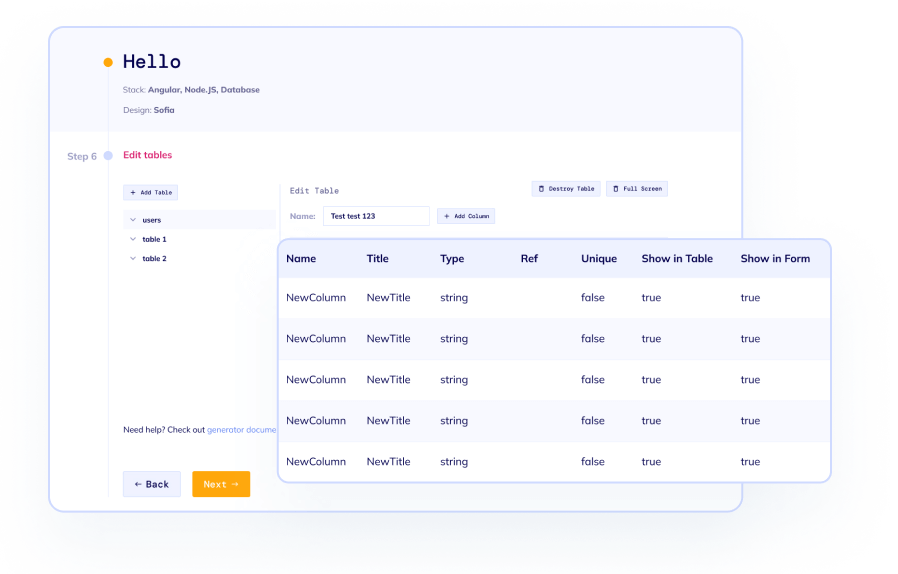Click the Edit tables step heading
898x574 pixels.
coord(147,156)
